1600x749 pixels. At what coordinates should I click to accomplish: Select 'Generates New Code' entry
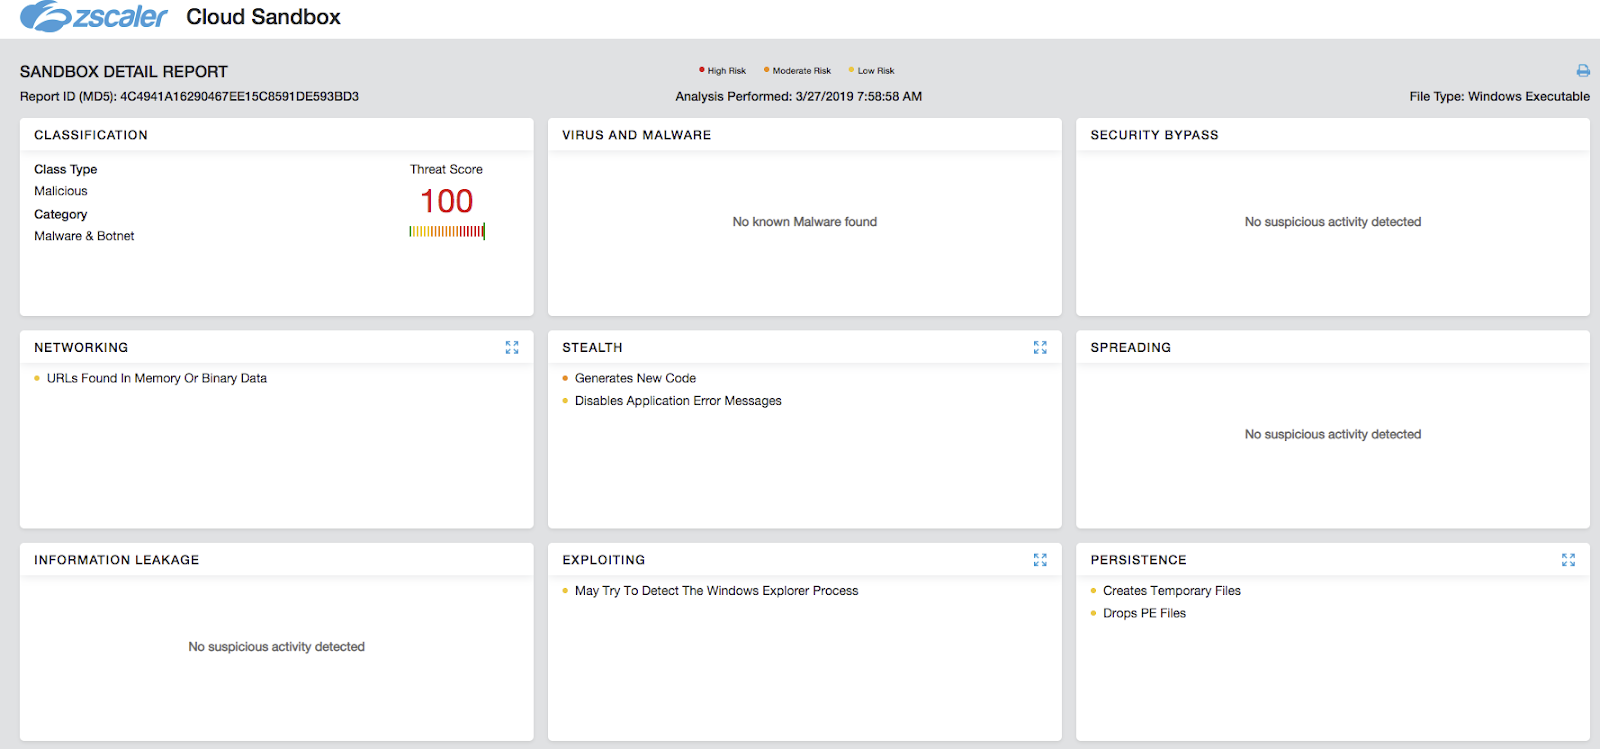635,379
